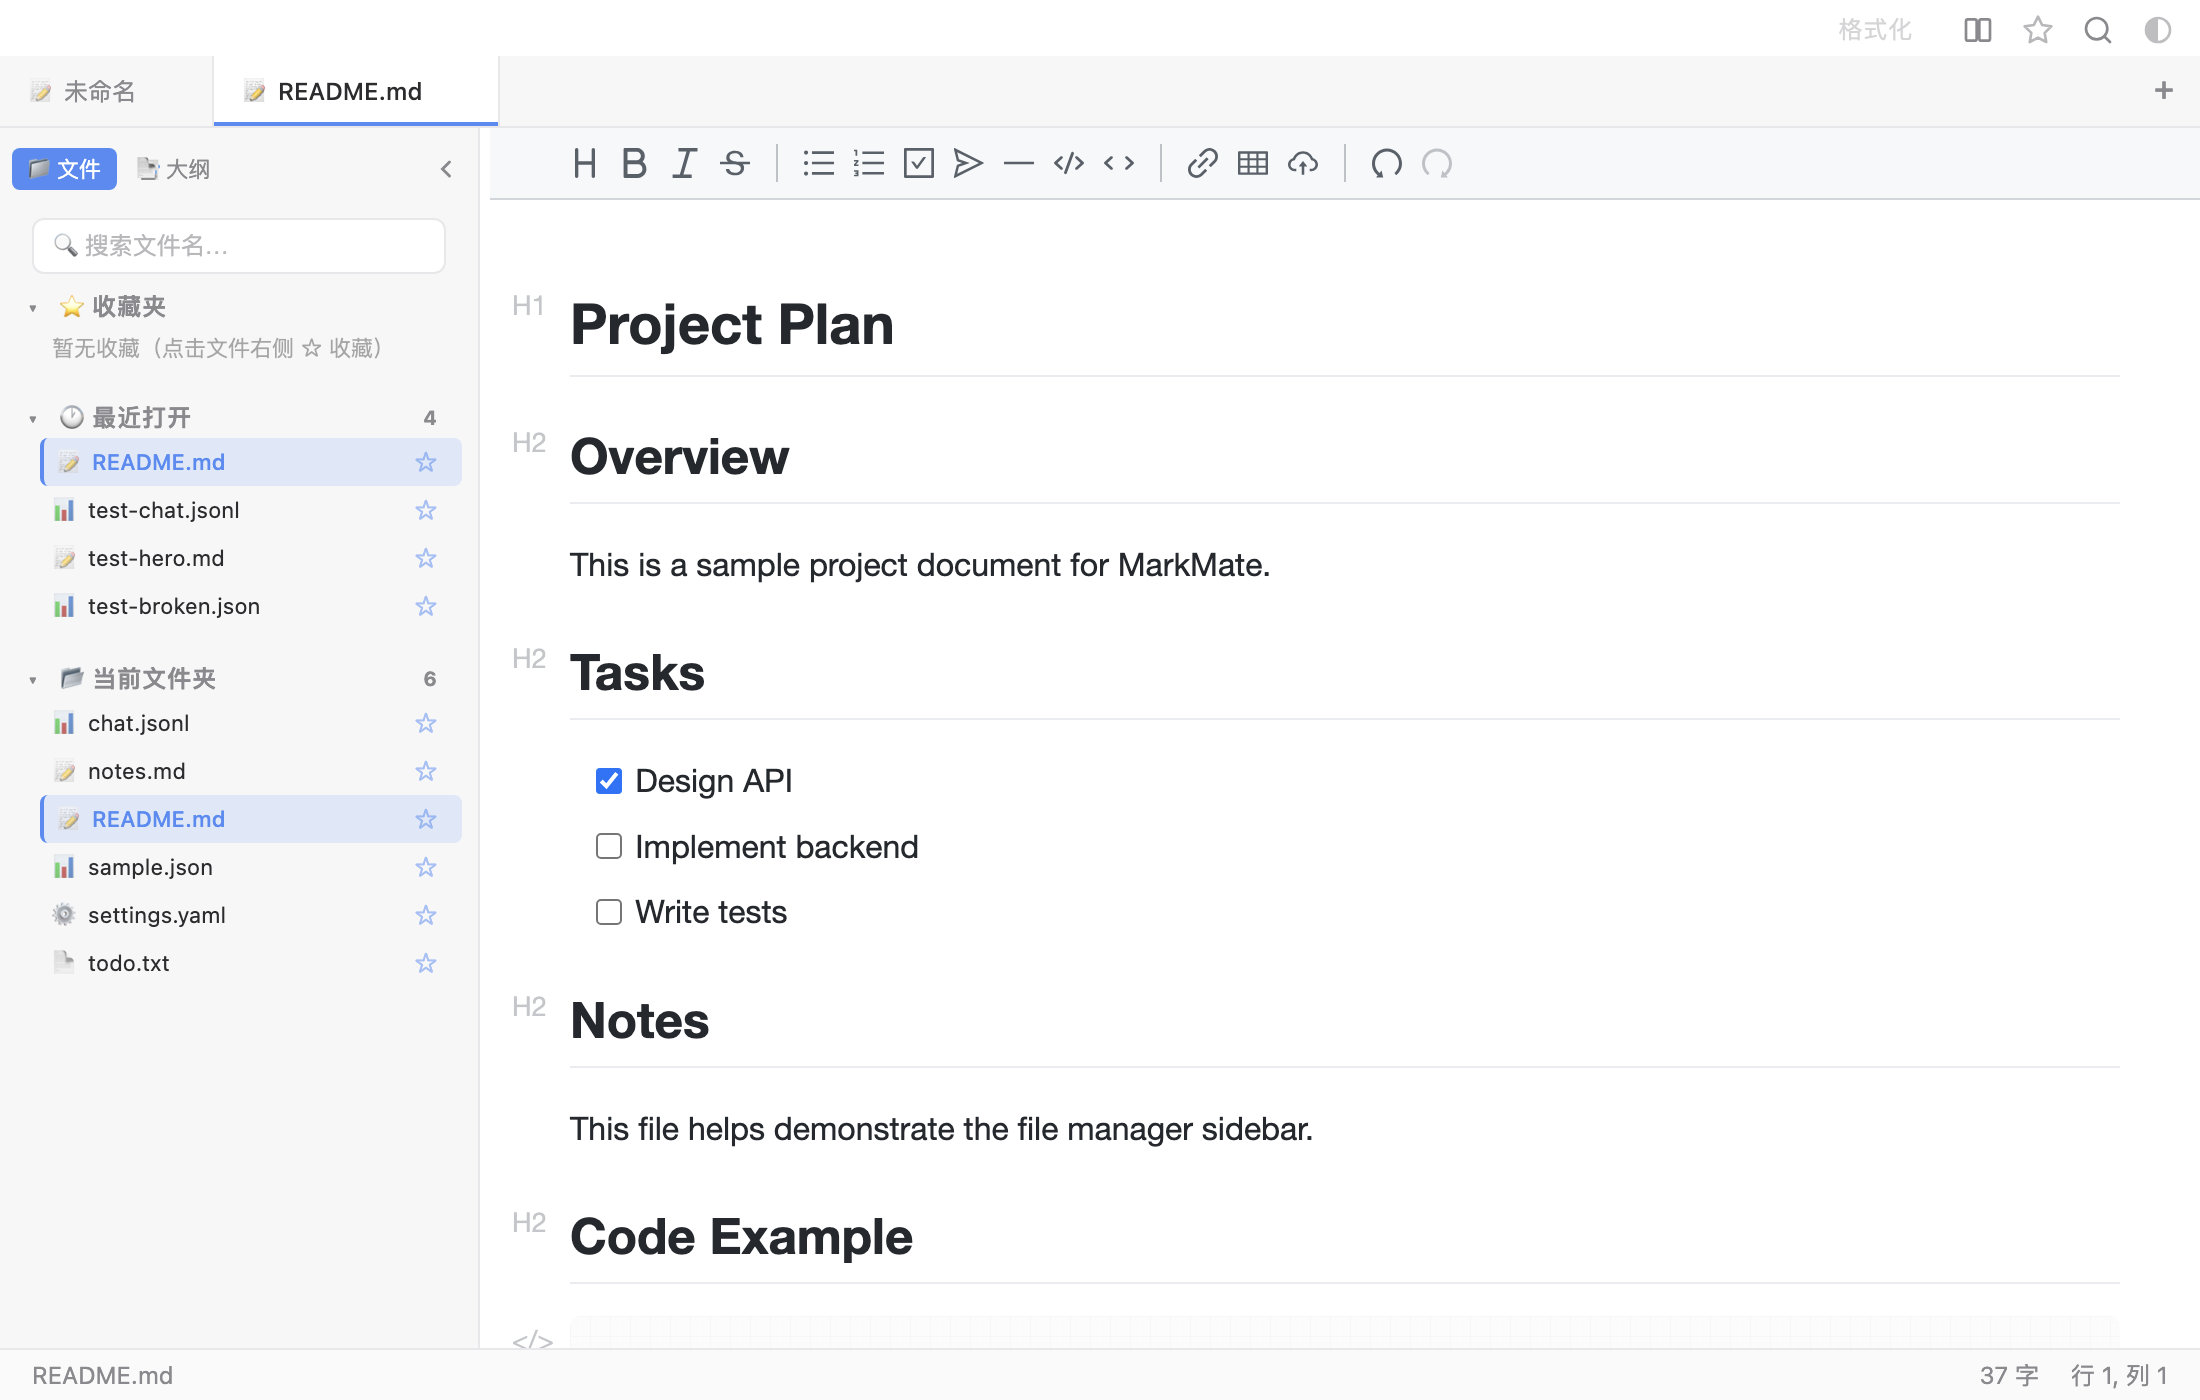The width and height of the screenshot is (2200, 1400).
Task: Check the Implement backend task
Action: click(609, 847)
